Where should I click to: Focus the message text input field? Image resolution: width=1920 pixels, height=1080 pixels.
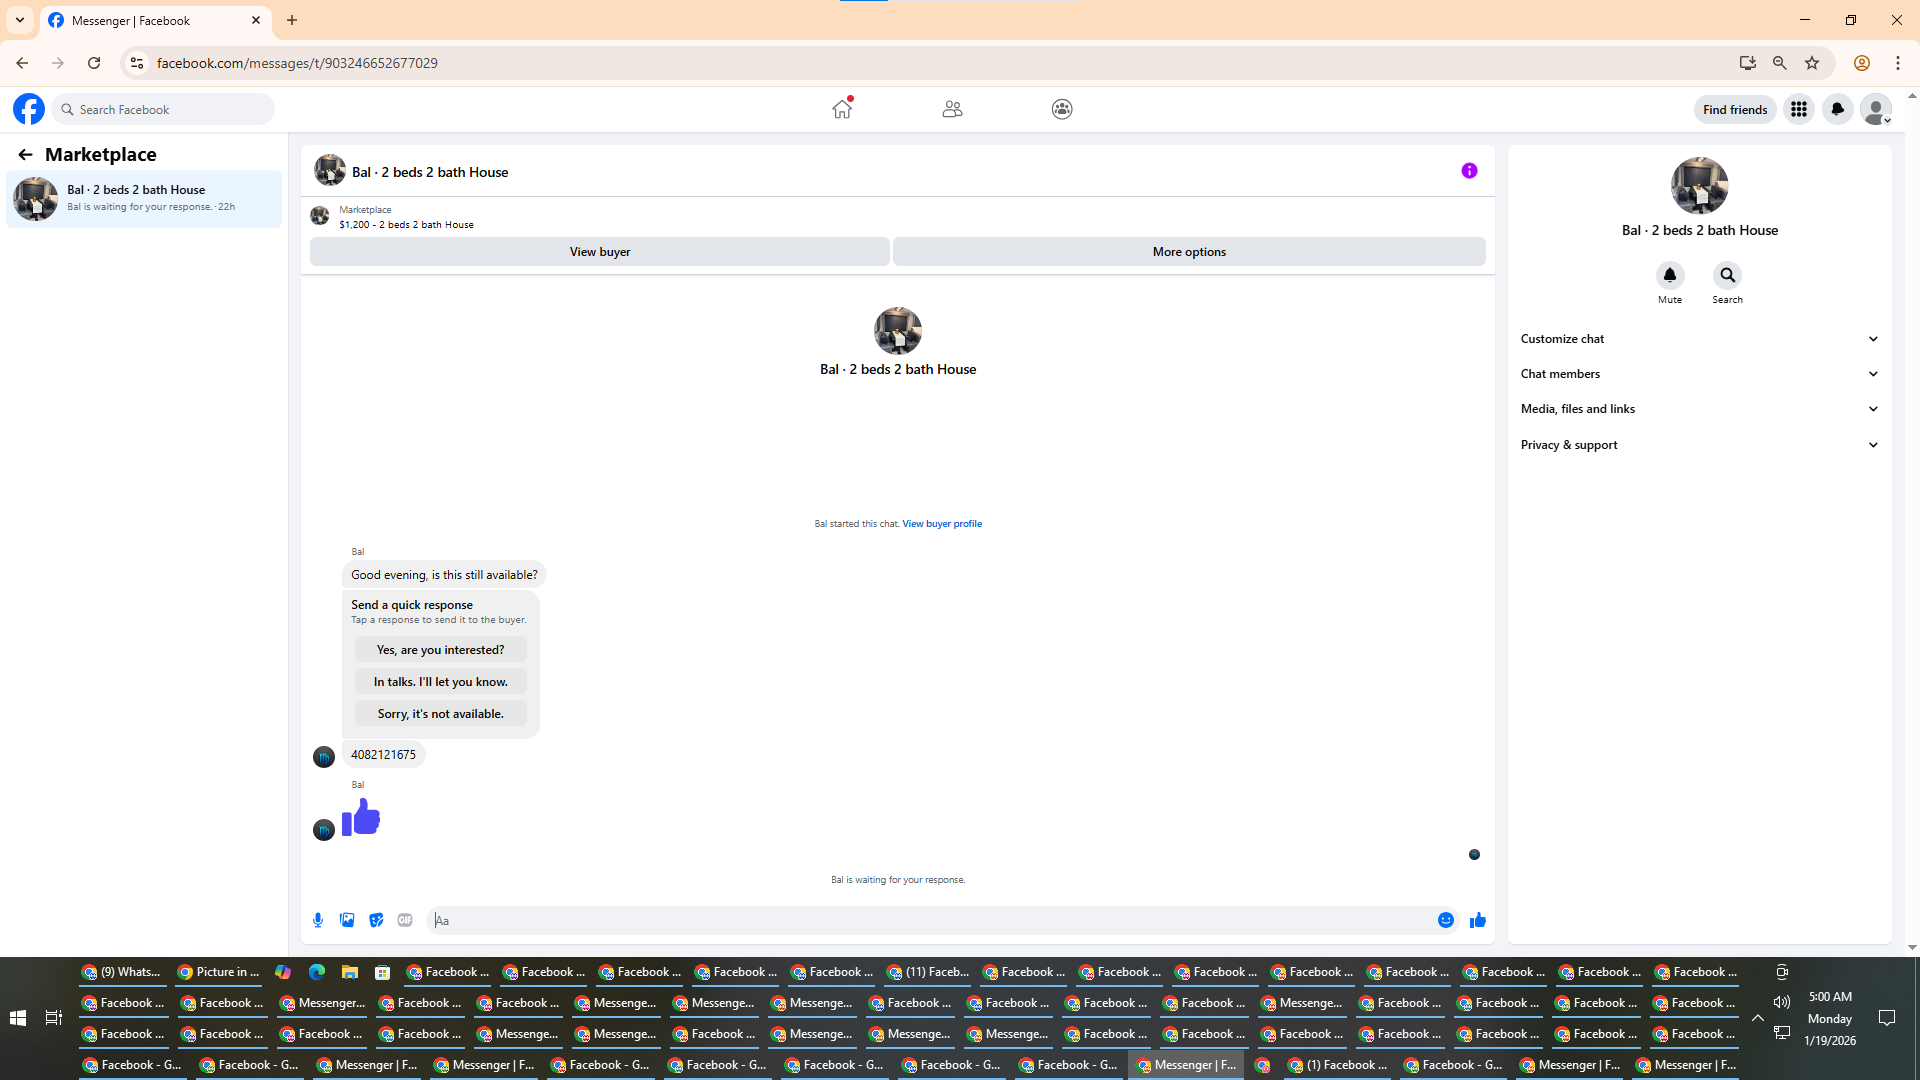tap(930, 920)
